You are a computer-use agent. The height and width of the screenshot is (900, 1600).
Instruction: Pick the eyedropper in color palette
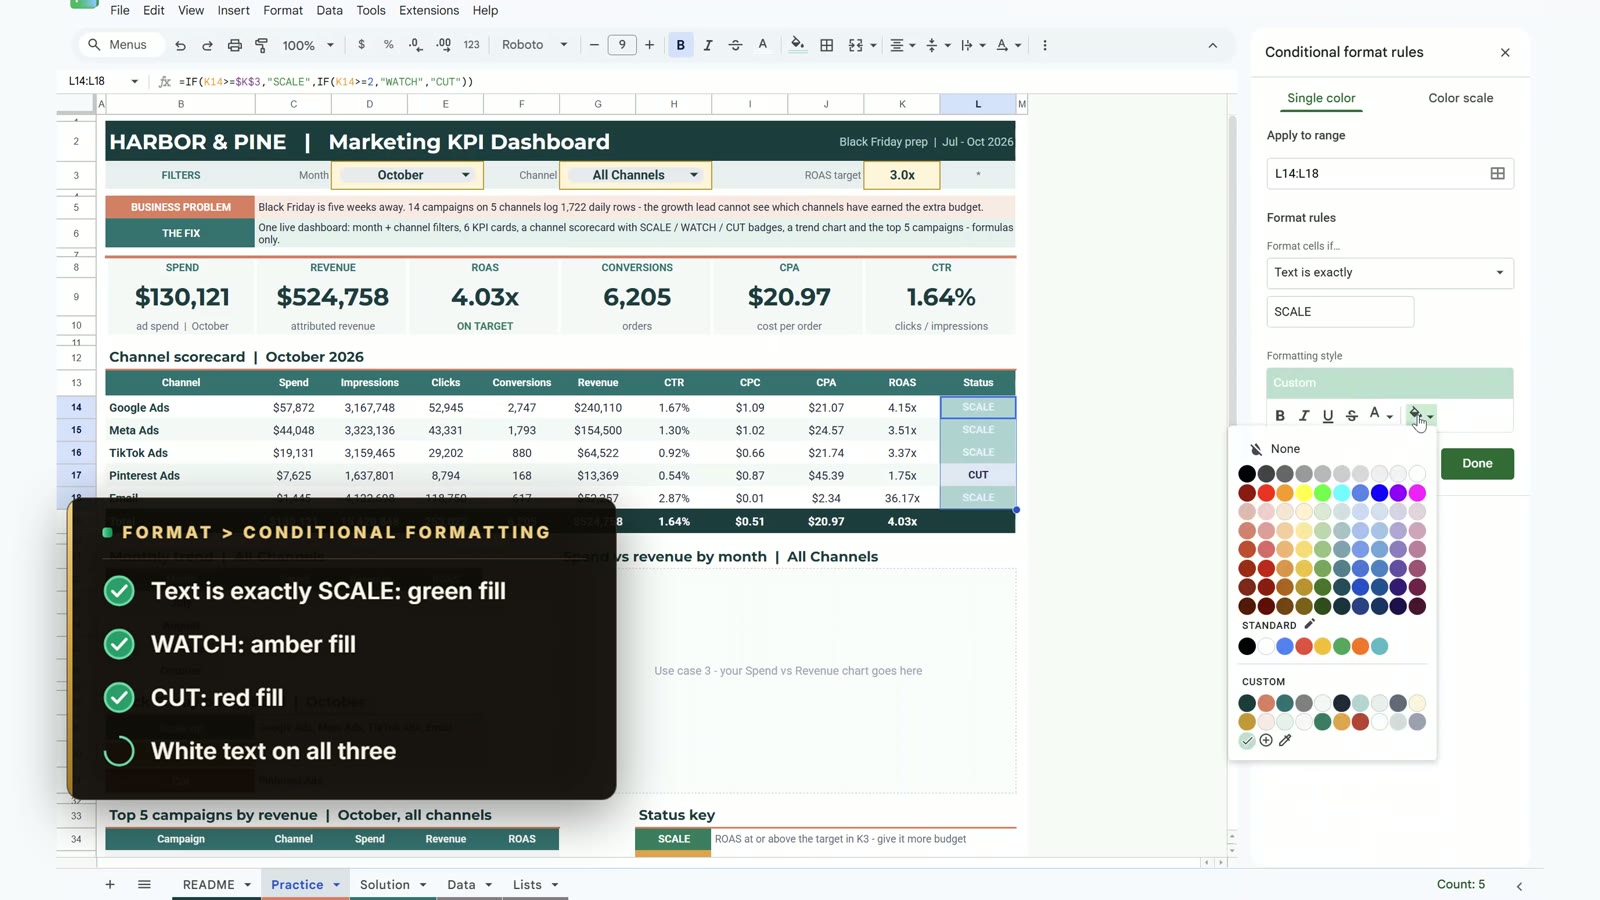(x=1285, y=740)
